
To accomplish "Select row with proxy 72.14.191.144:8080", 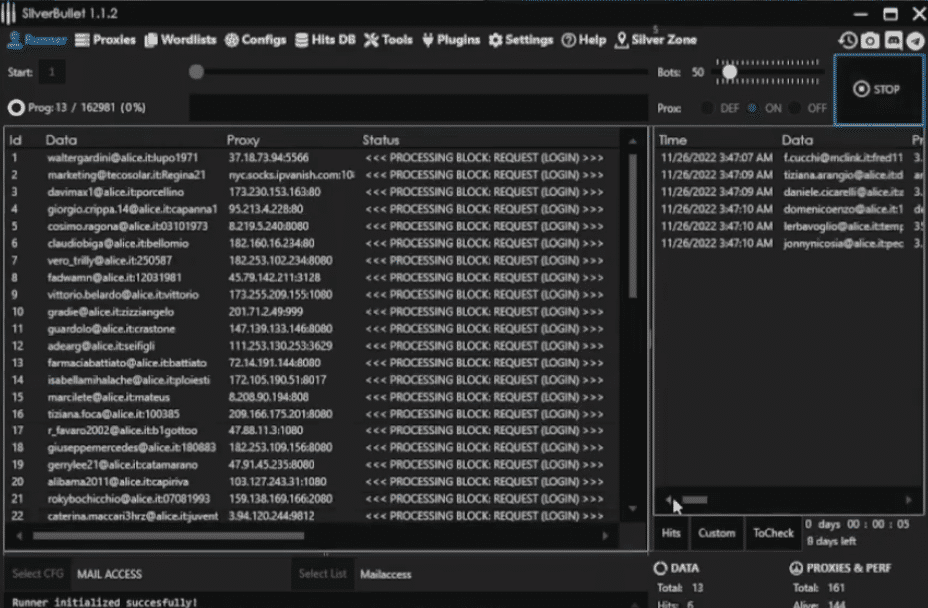I will click(312, 363).
